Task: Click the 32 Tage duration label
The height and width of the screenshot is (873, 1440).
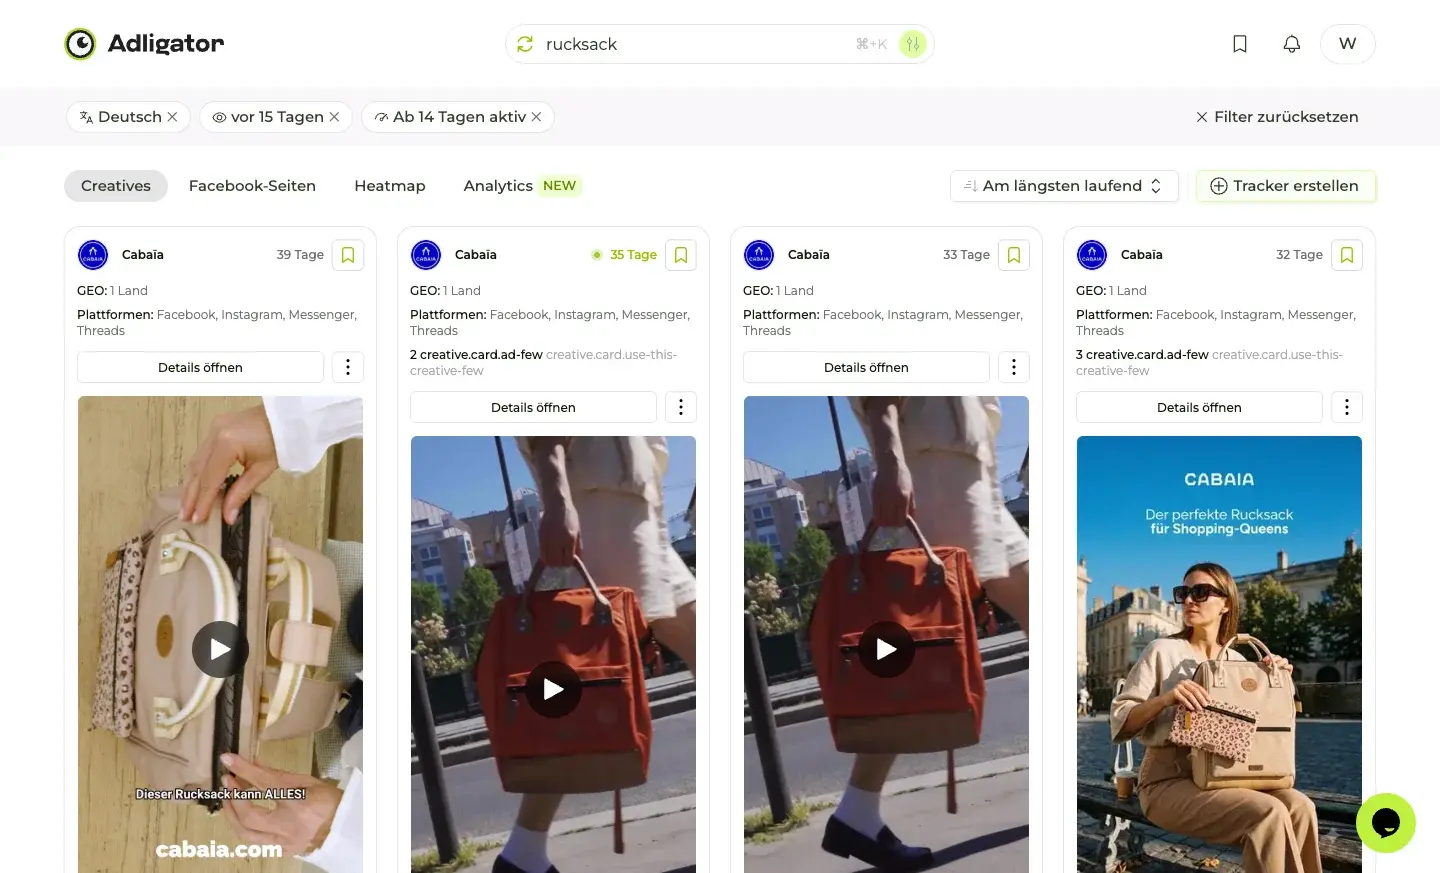Action: (1299, 255)
